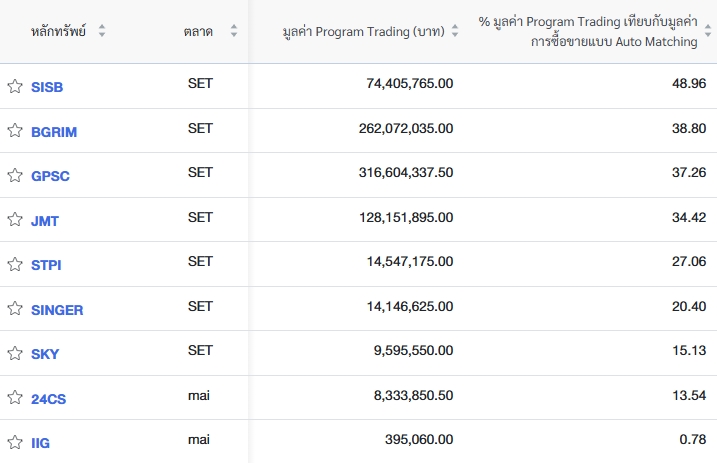Viewport: 717px width, 463px height.
Task: View GPSC security details
Action: [x=50, y=176]
